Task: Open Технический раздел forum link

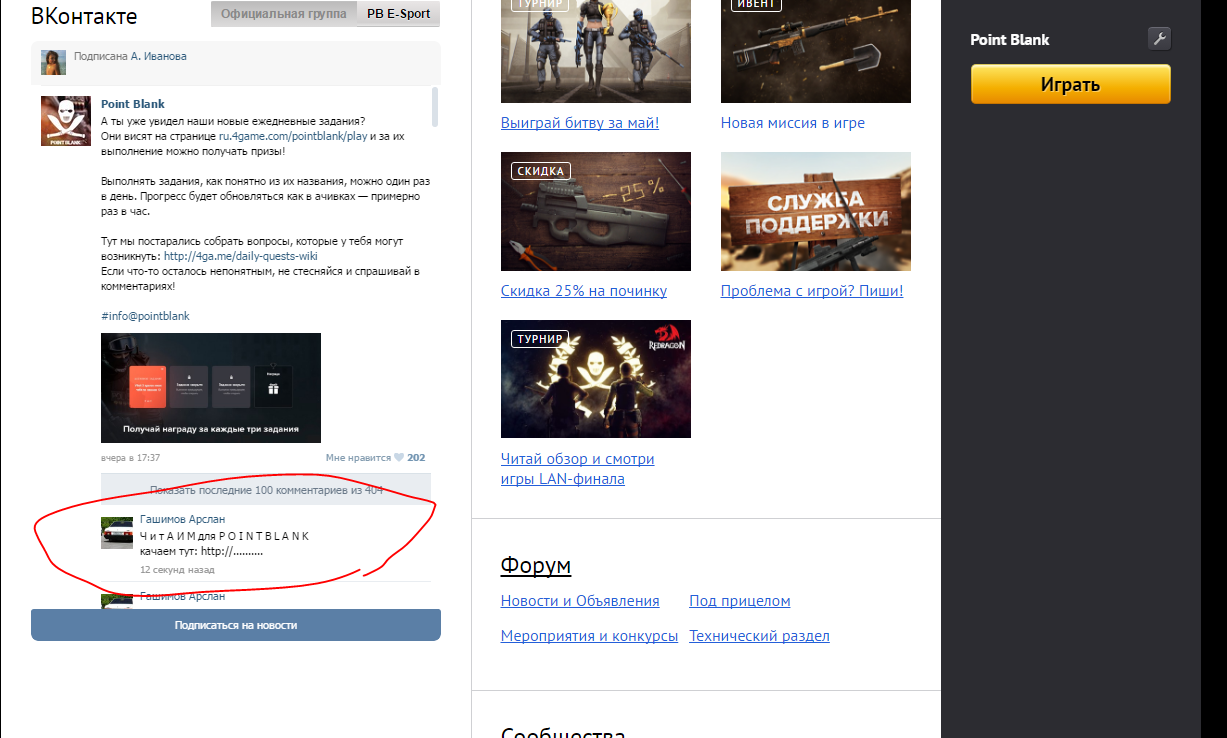Action: (x=759, y=636)
